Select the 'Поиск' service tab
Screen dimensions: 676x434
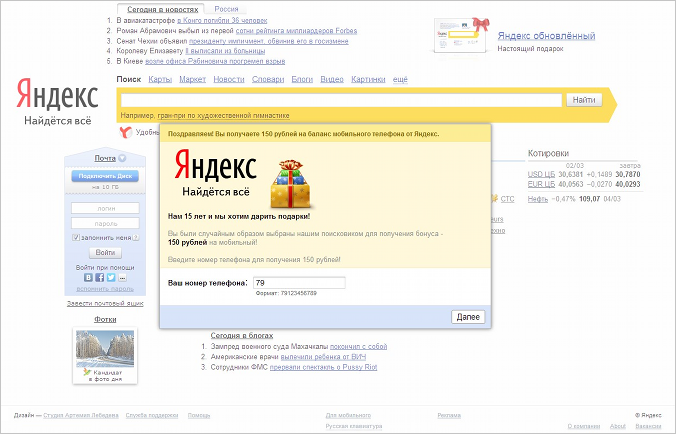128,79
